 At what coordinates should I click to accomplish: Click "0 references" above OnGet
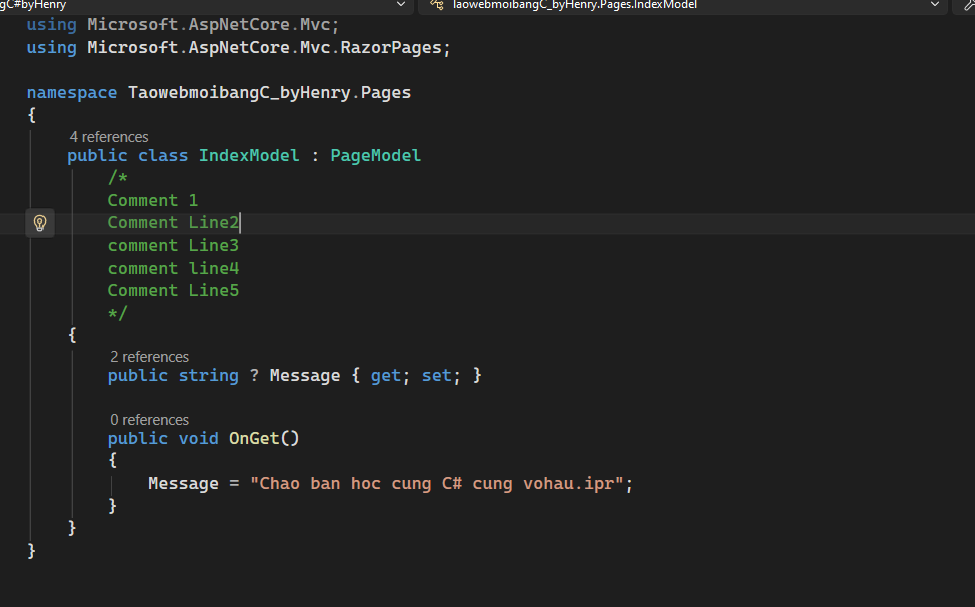149,420
